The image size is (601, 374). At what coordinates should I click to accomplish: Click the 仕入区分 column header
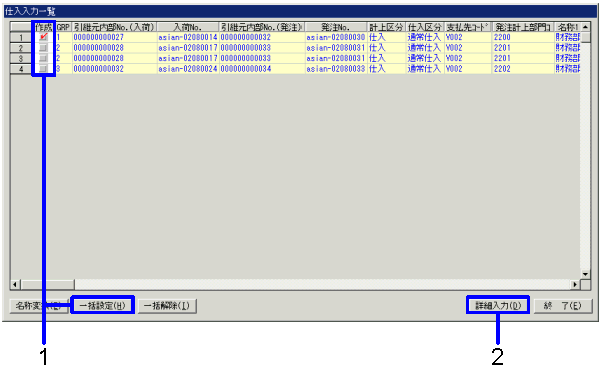point(425,27)
